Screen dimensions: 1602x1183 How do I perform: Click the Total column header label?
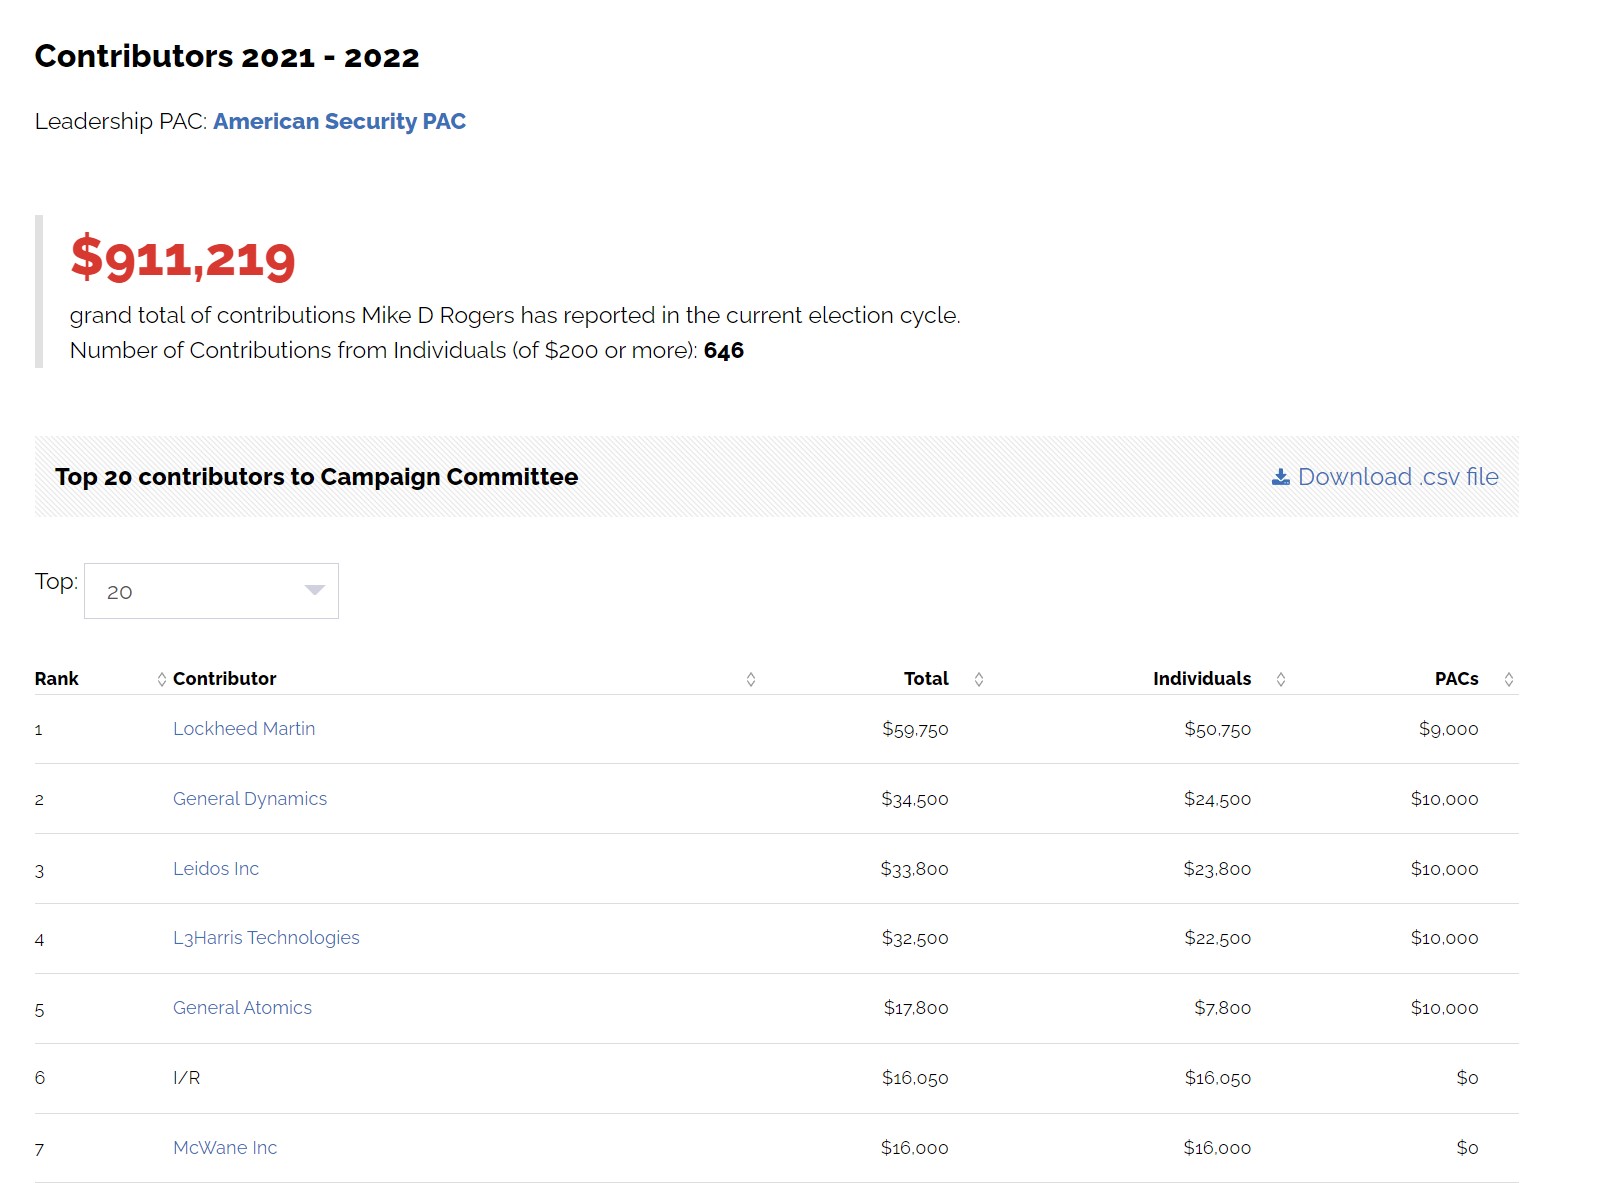coord(925,679)
